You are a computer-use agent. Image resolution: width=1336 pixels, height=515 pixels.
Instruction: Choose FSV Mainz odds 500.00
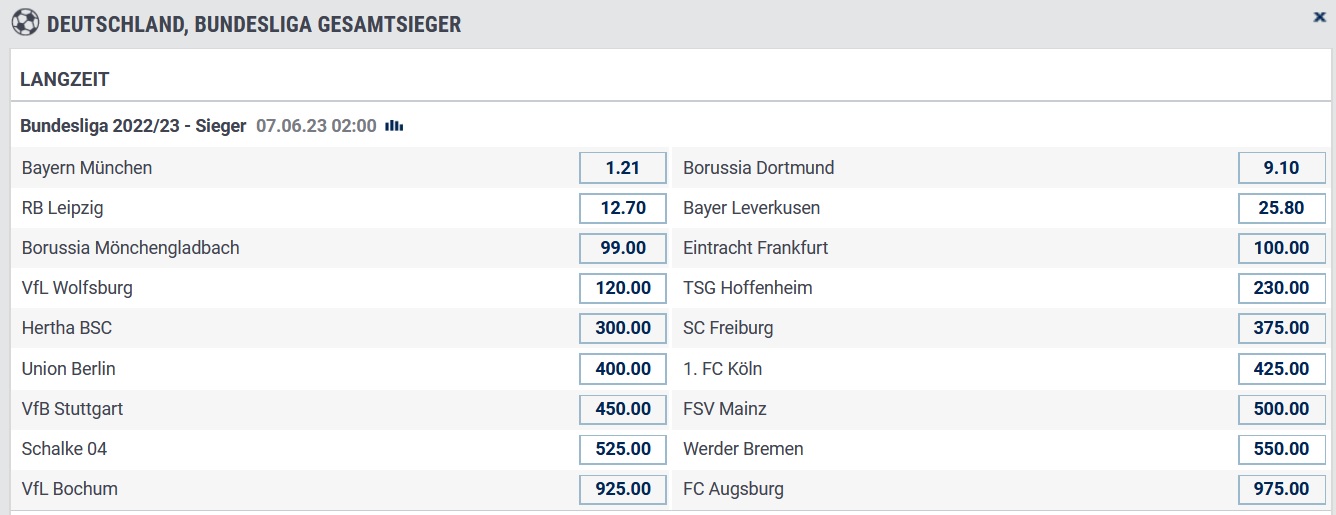point(1281,409)
